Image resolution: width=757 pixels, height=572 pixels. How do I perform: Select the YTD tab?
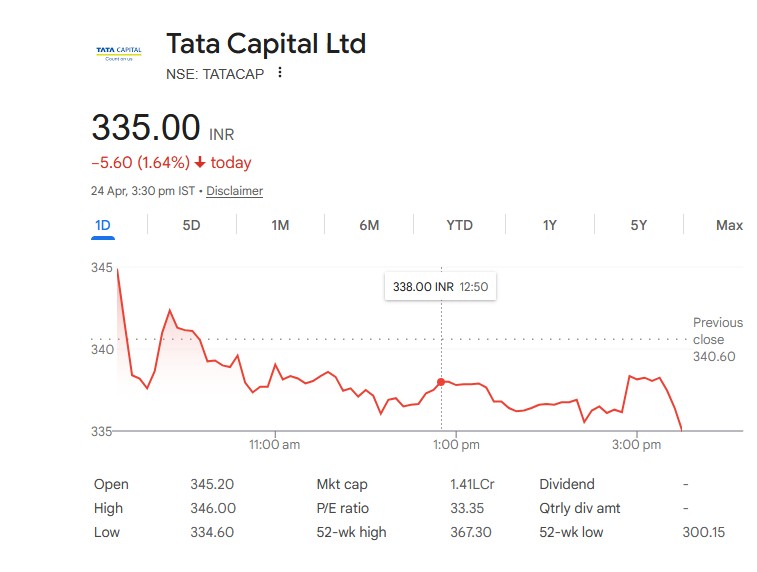(x=459, y=225)
